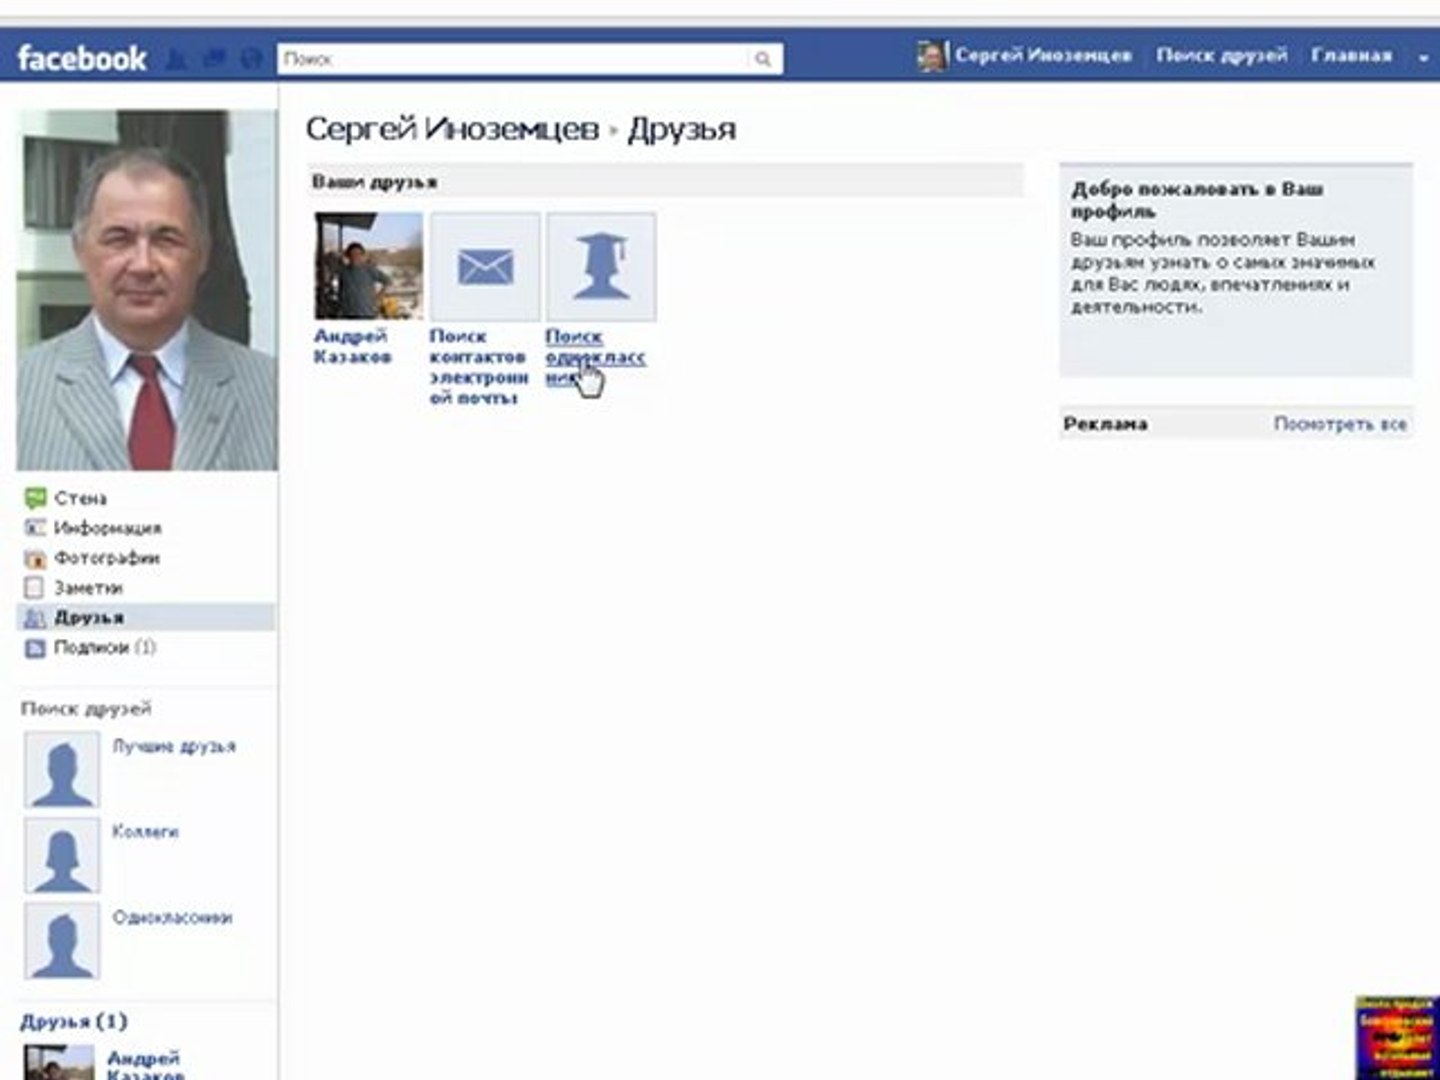Select Друзья in the profile menu
The width and height of the screenshot is (1440, 1080).
pyautogui.click(x=89, y=618)
